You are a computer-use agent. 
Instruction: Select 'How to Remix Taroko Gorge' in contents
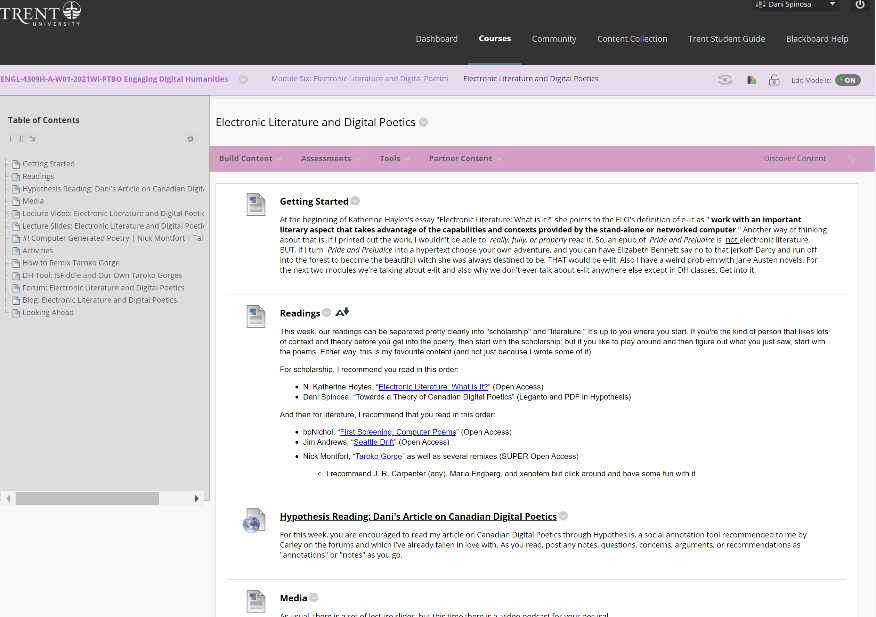coord(71,263)
